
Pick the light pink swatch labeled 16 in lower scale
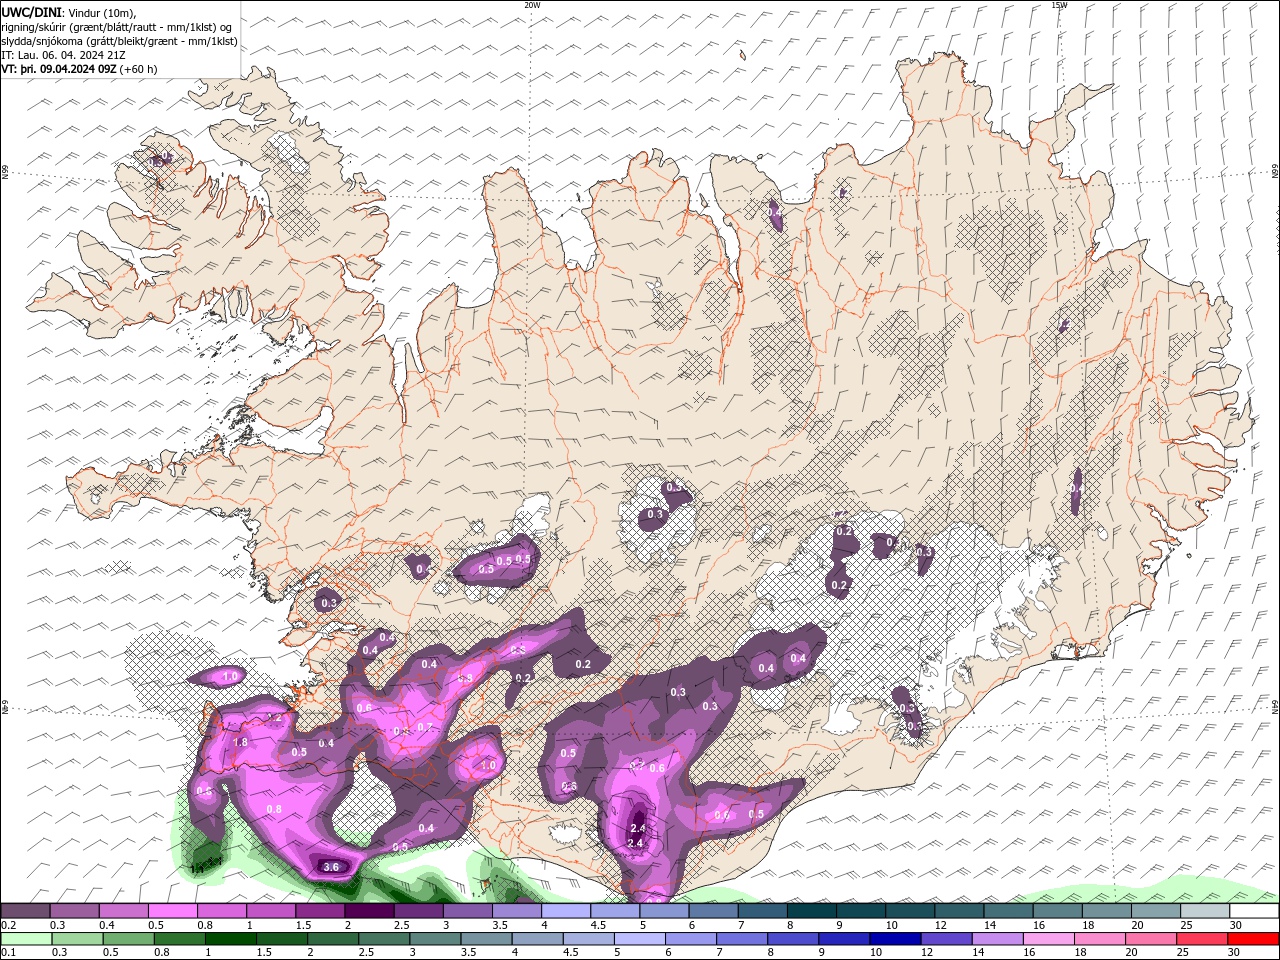coord(1049,939)
